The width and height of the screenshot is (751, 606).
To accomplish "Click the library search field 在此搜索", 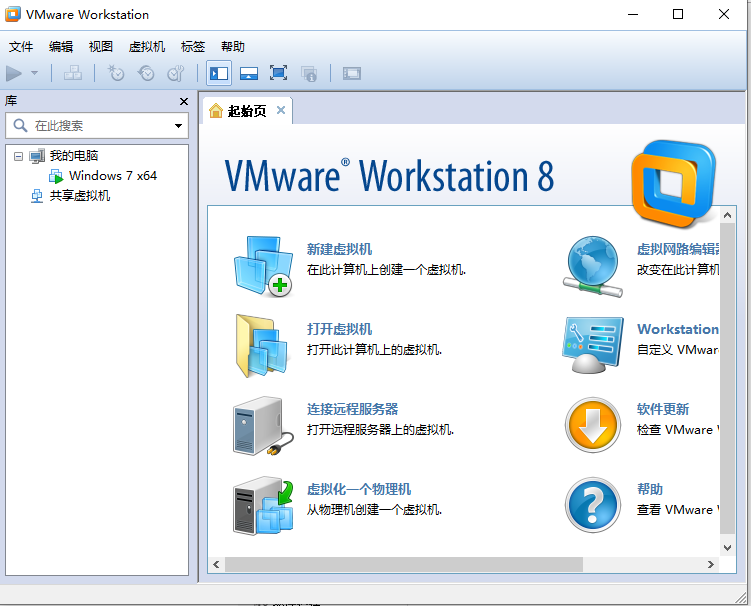I will tap(97, 126).
